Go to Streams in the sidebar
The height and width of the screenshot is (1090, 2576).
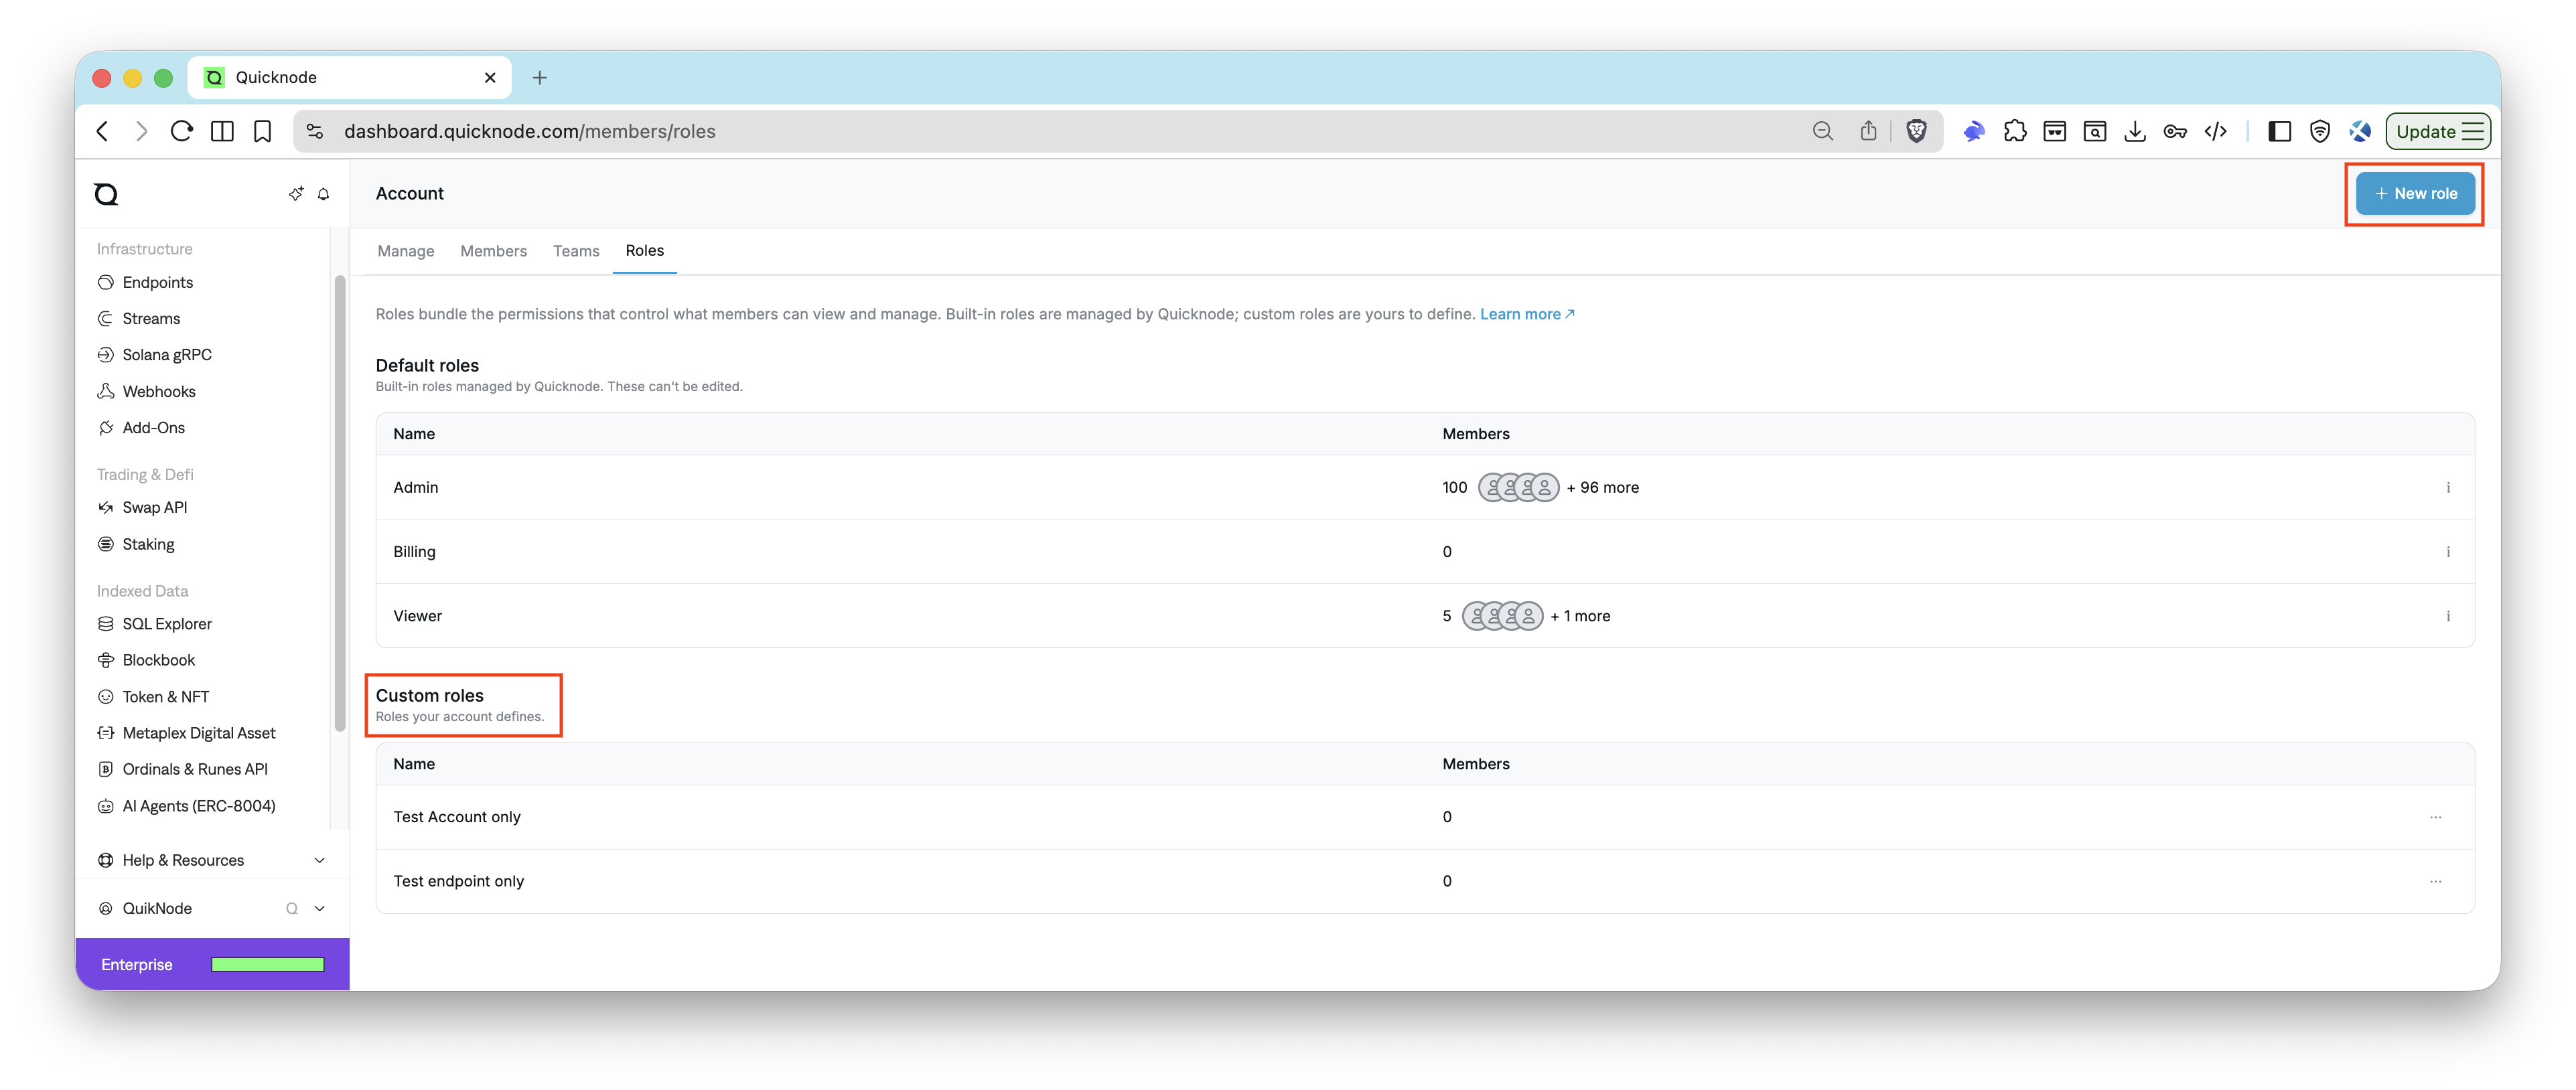click(x=138, y=319)
